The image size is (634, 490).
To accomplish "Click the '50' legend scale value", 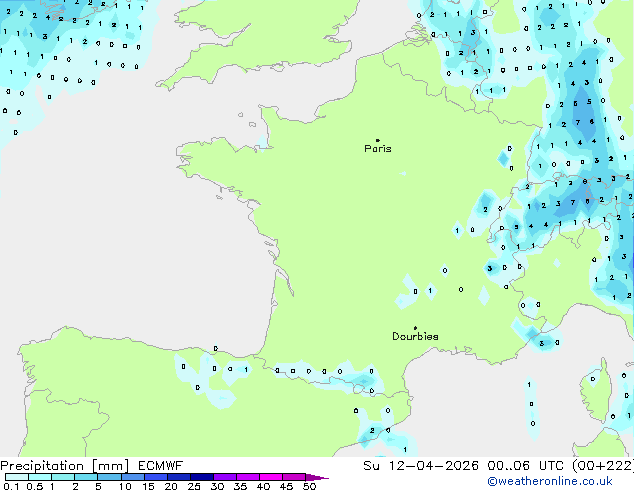I will click(309, 486).
